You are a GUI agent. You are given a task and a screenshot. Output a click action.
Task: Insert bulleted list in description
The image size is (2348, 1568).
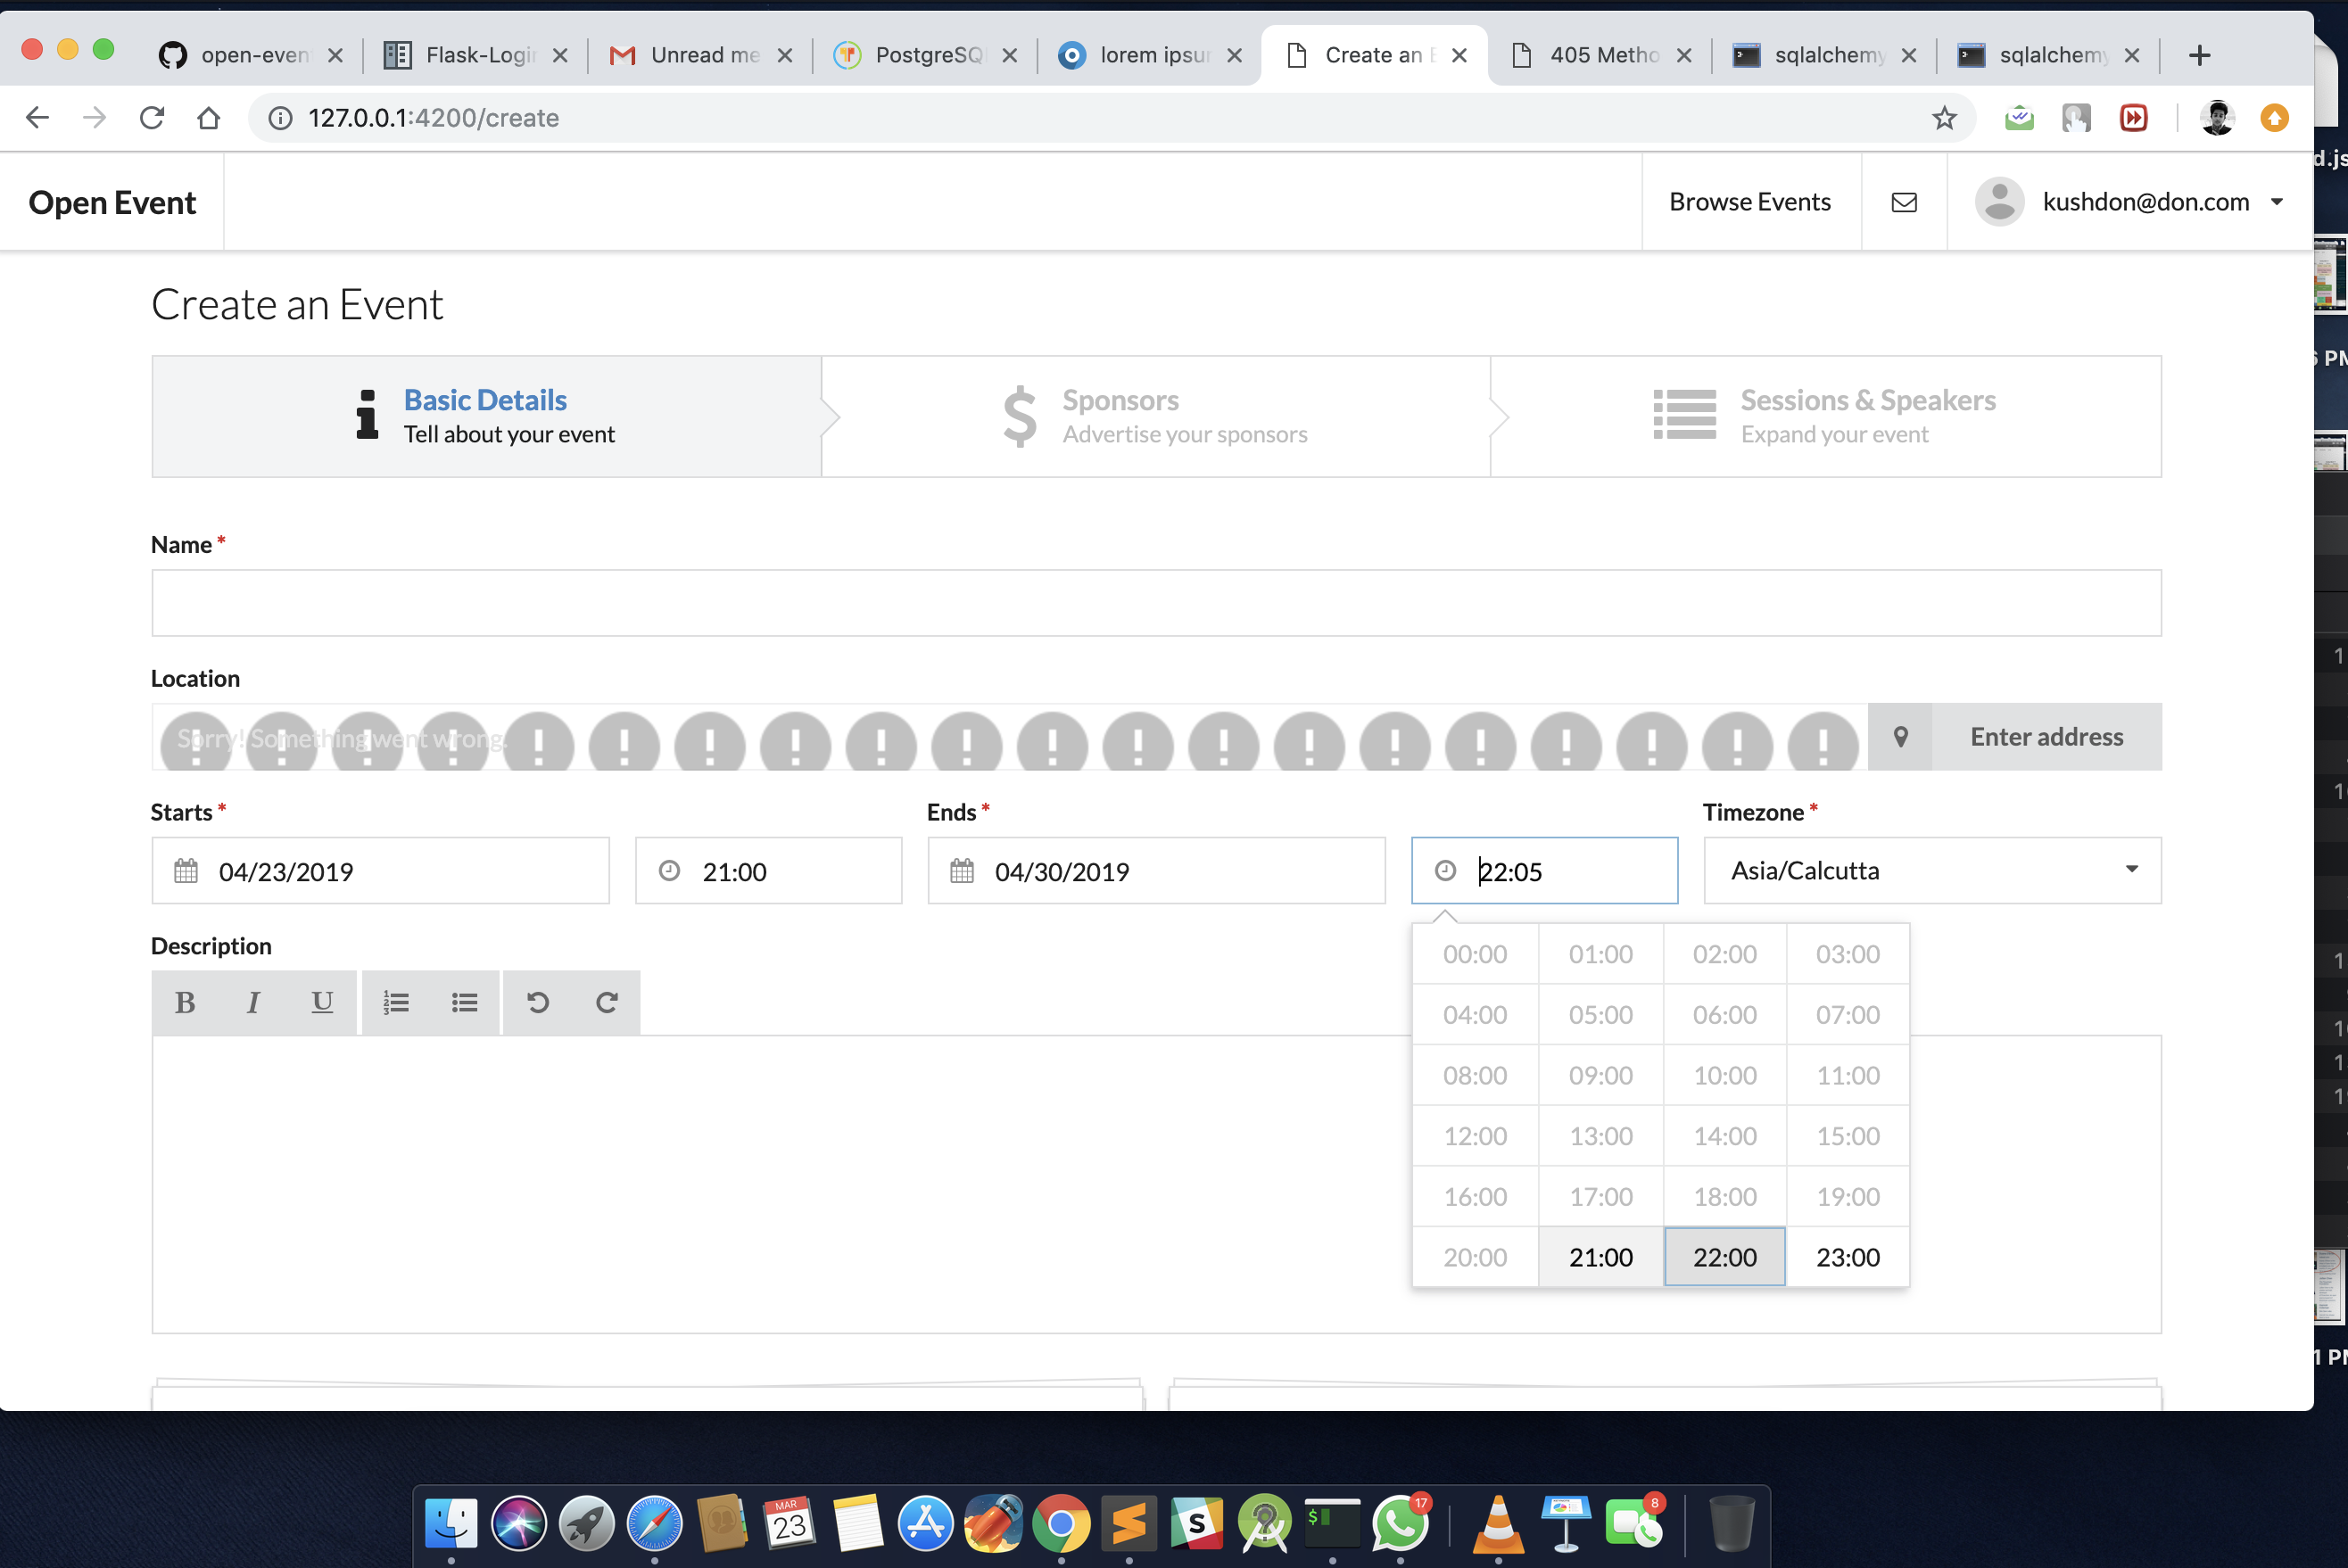click(464, 1002)
